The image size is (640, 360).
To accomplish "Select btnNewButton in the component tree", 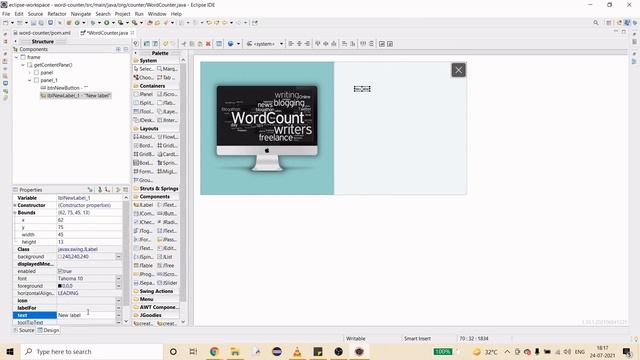I will tap(64, 88).
